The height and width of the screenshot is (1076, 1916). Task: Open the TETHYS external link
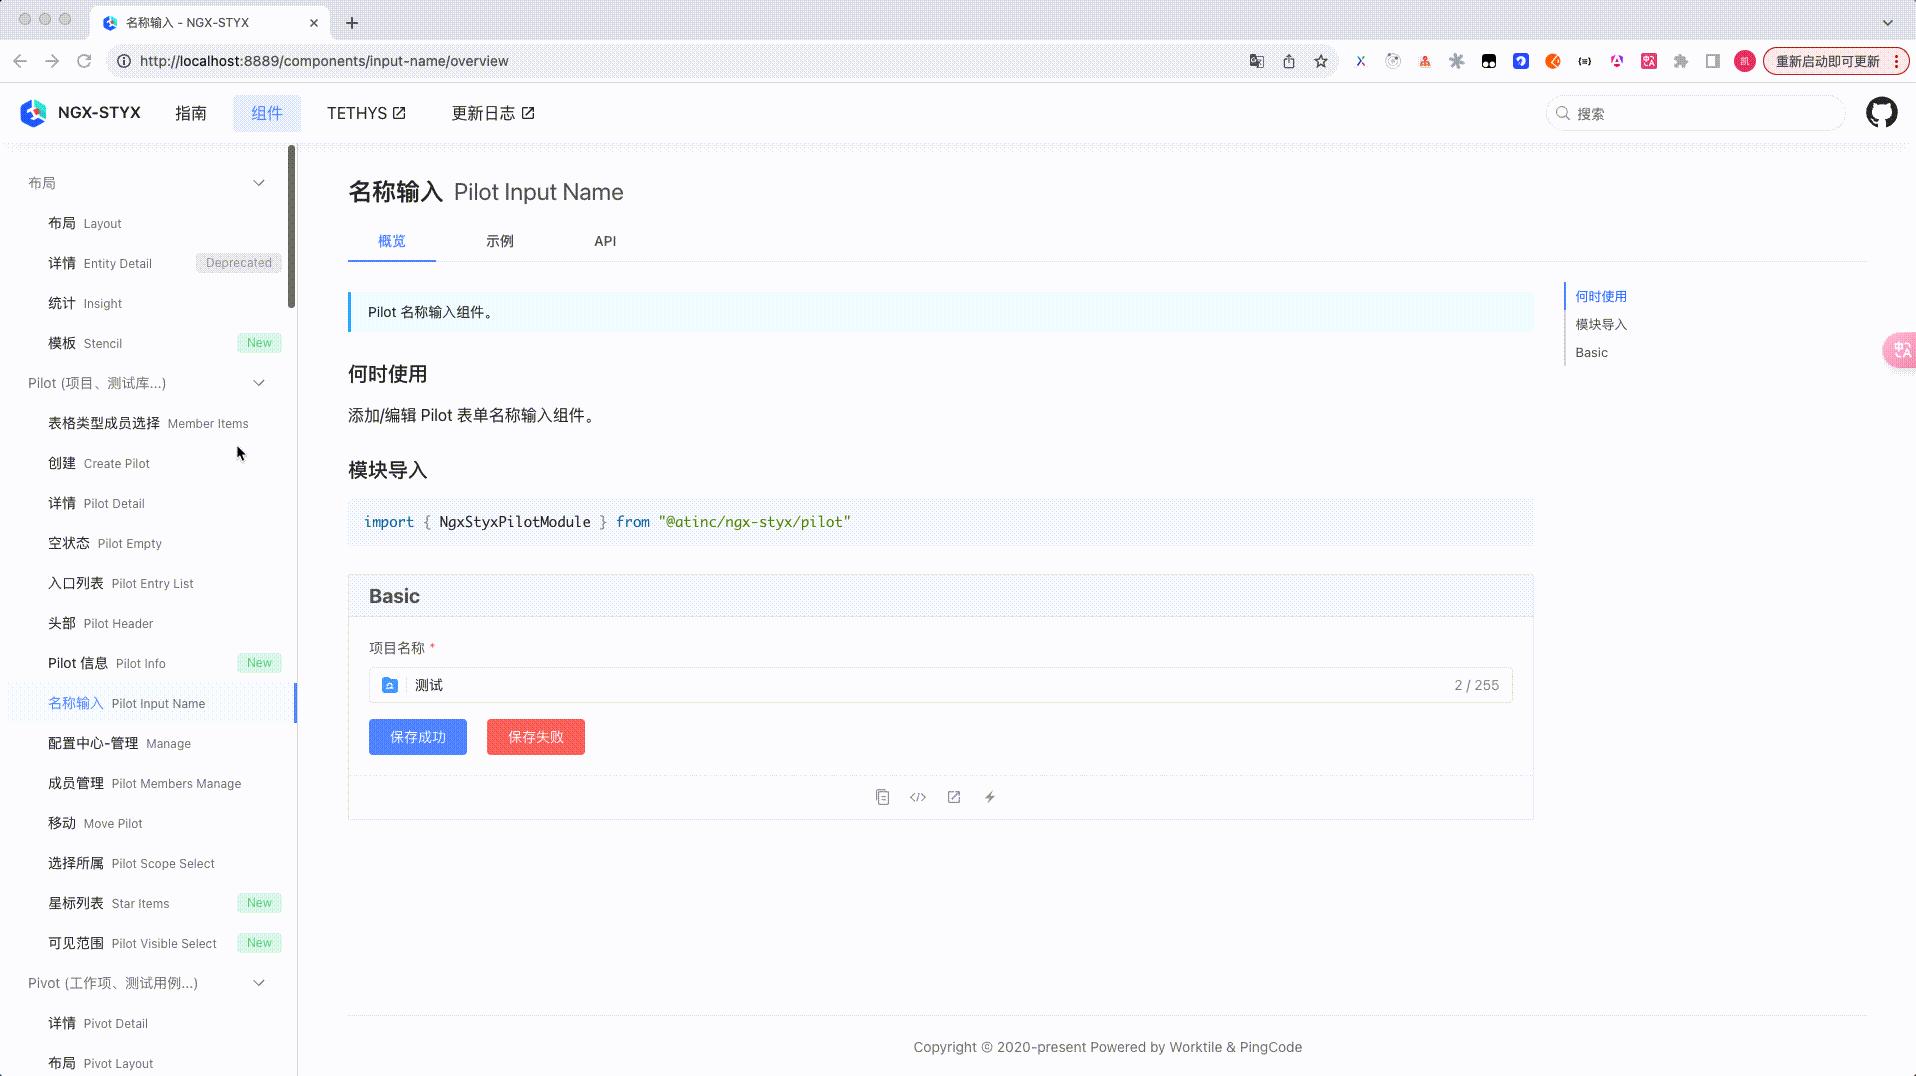click(x=366, y=113)
